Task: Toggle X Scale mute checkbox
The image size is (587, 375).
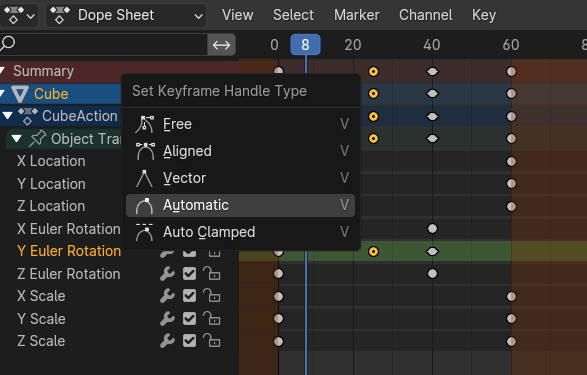Action: [x=189, y=296]
